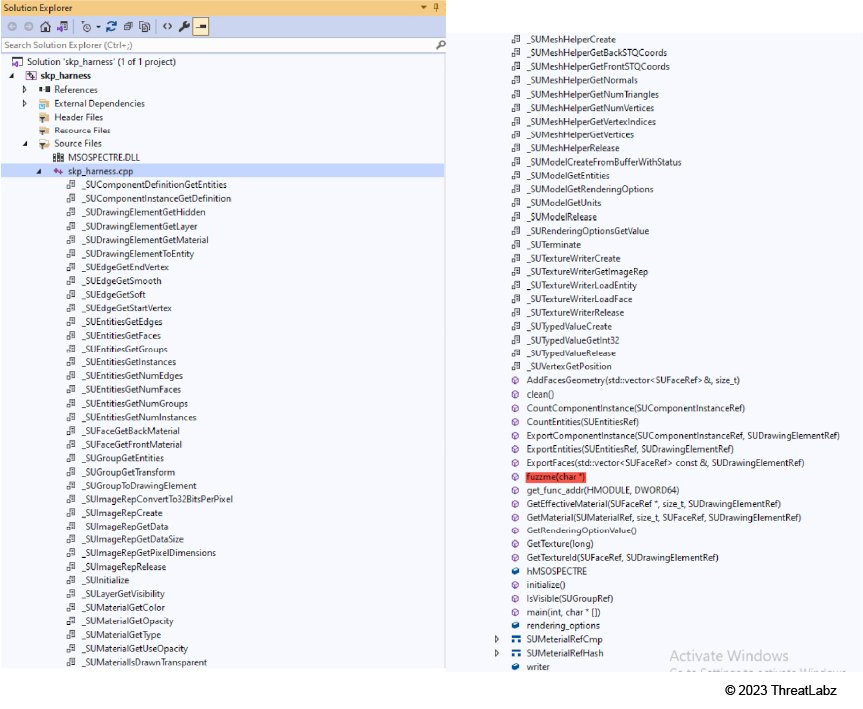
Task: Open Properties with the wrench icon
Action: (184, 27)
